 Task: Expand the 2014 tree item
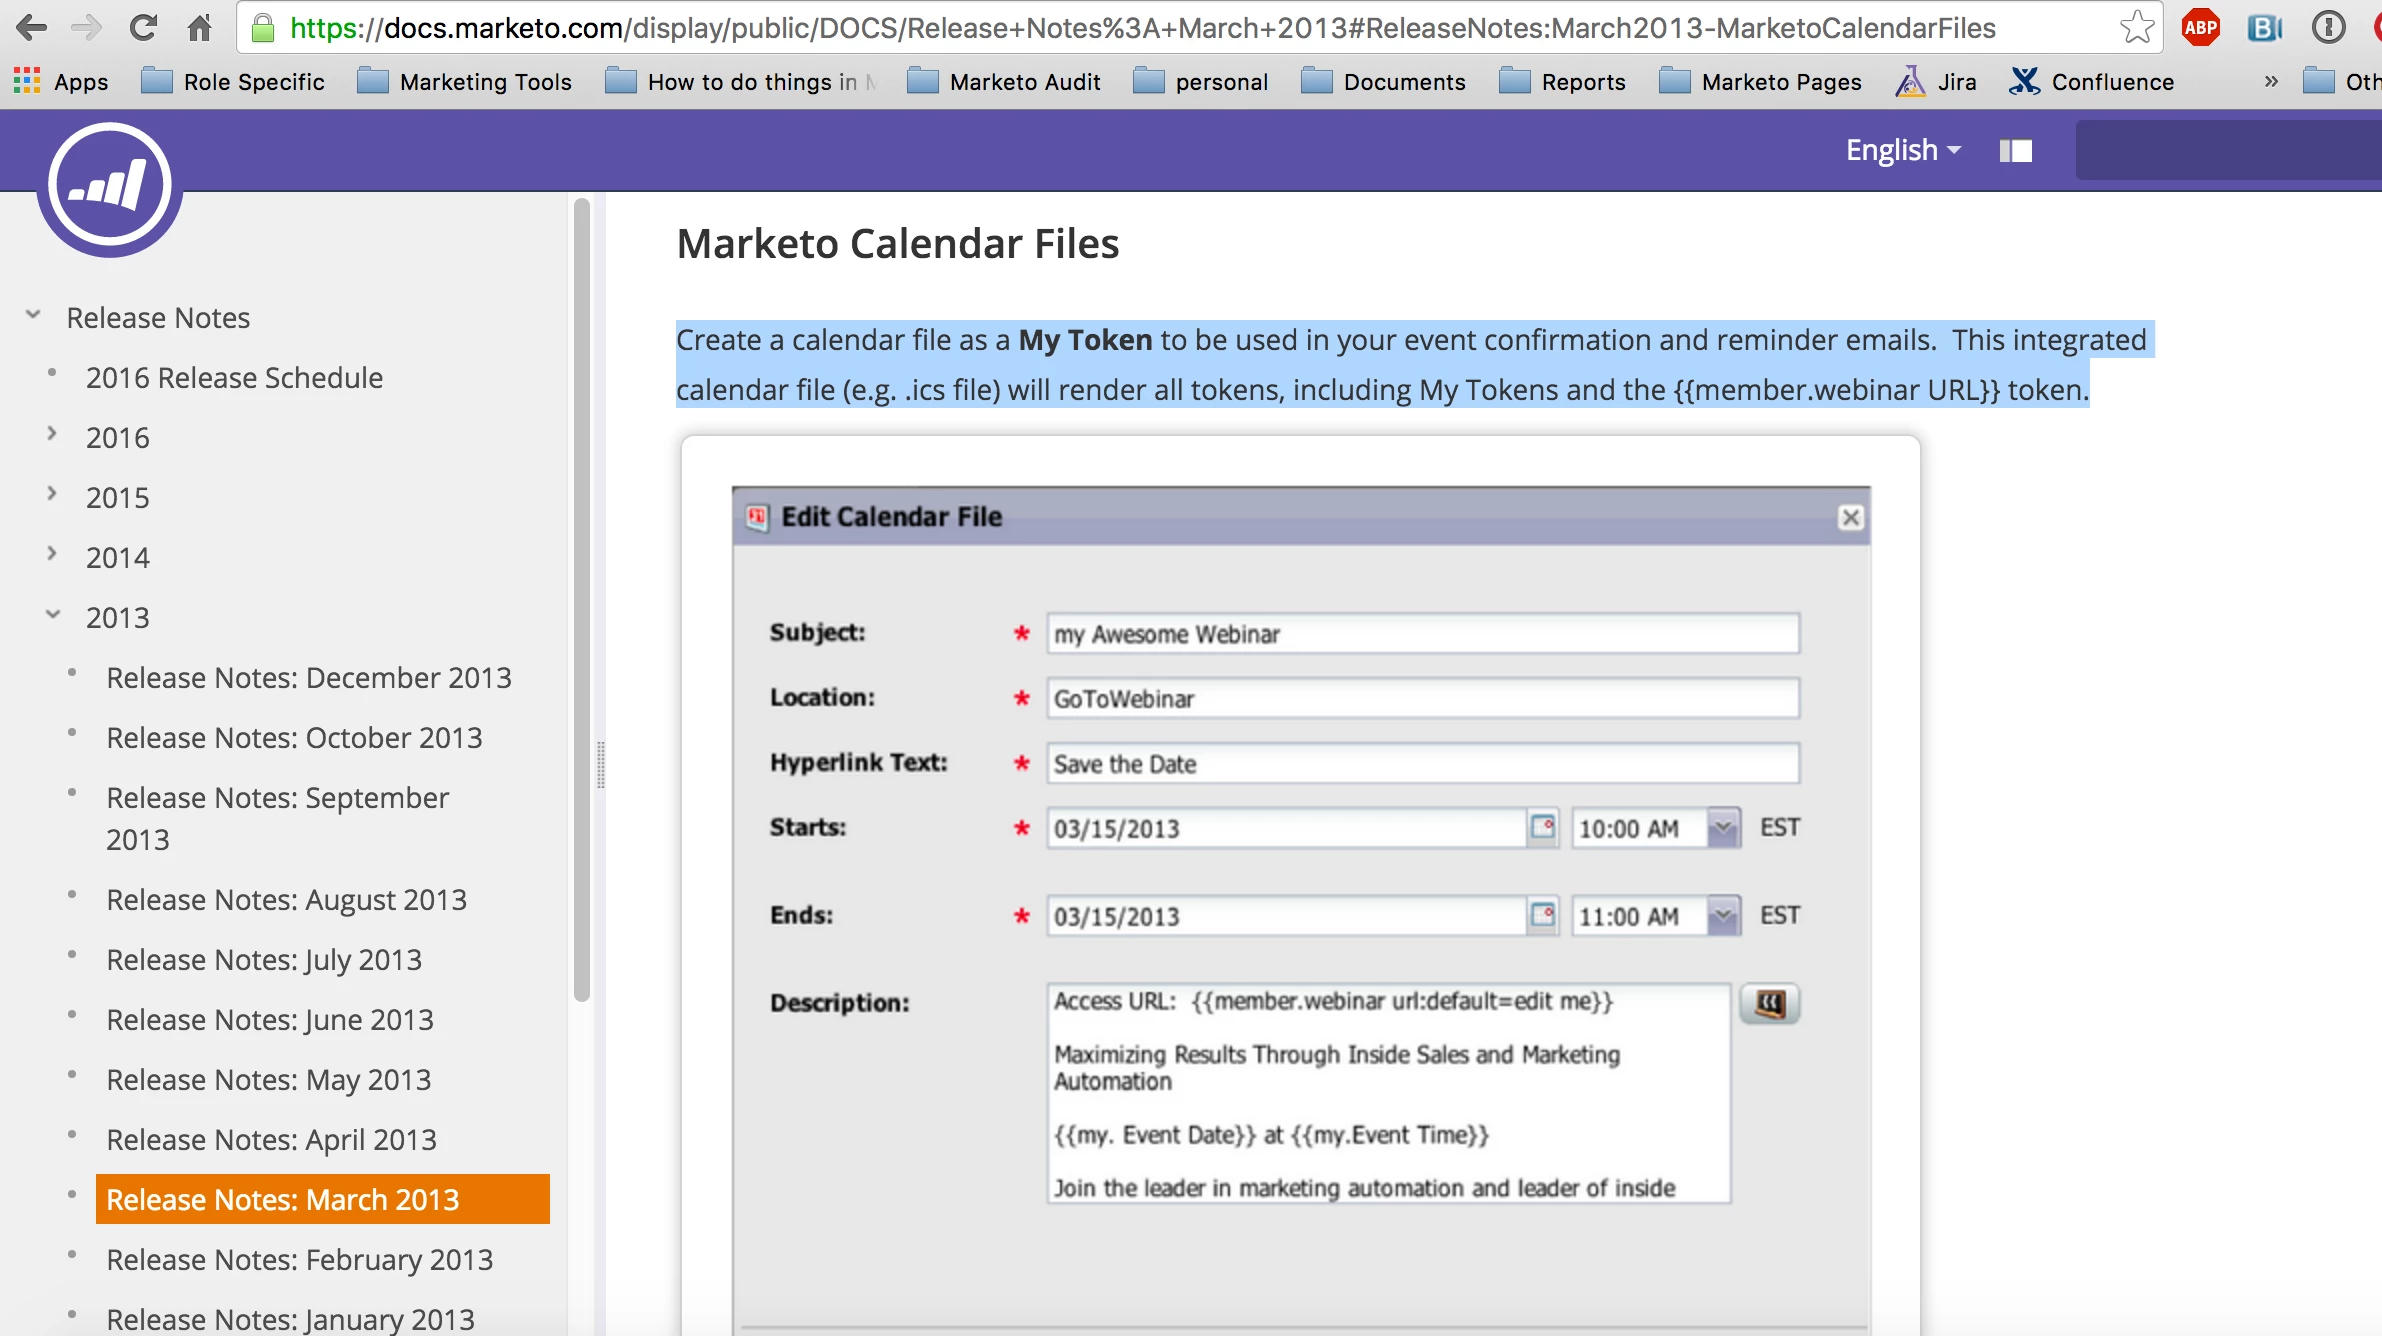tap(52, 555)
